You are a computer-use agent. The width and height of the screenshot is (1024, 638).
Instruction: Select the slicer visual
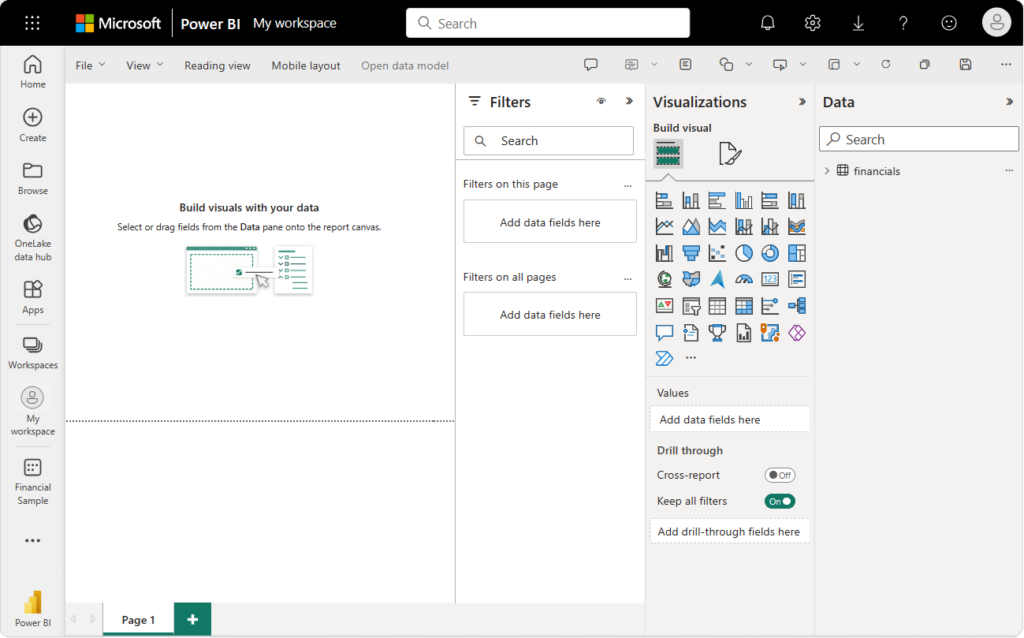click(690, 306)
